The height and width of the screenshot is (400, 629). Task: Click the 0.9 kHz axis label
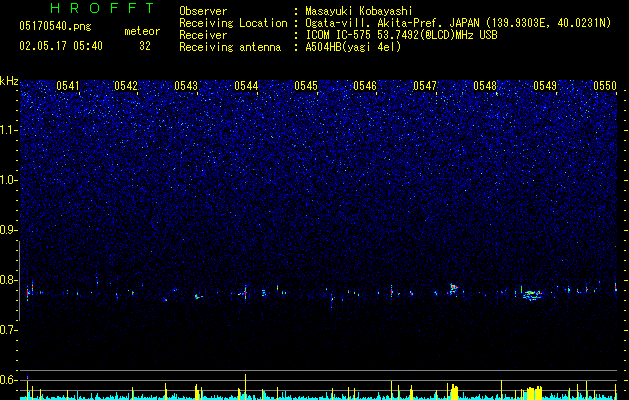pos(8,230)
